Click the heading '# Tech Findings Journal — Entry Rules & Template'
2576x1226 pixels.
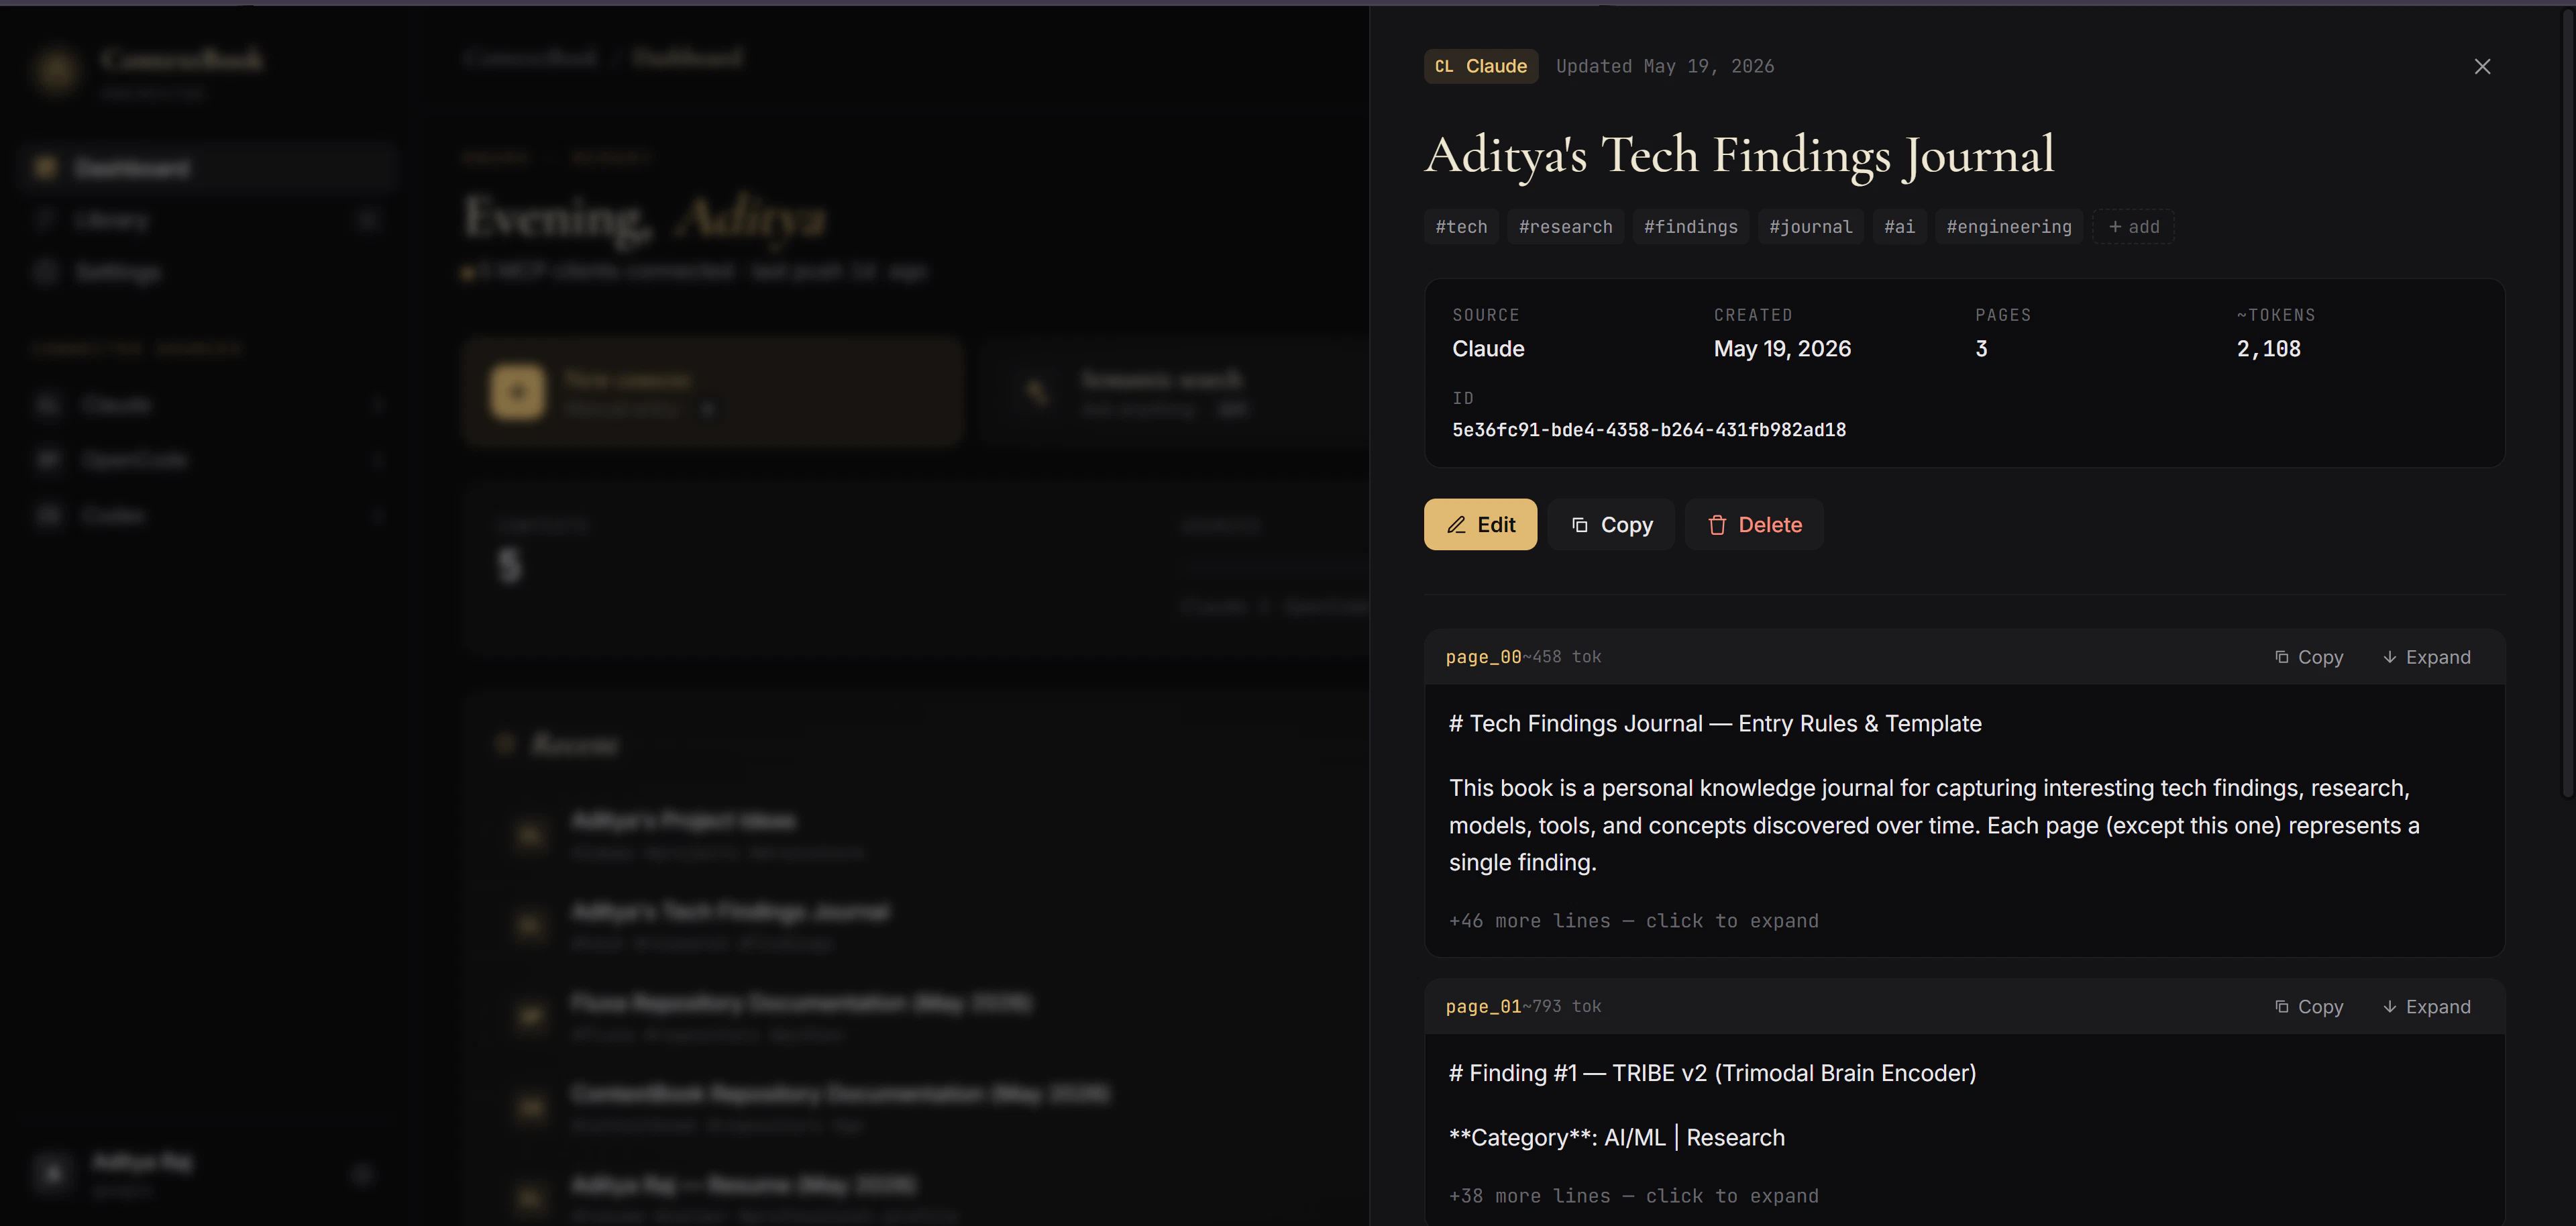[1715, 723]
